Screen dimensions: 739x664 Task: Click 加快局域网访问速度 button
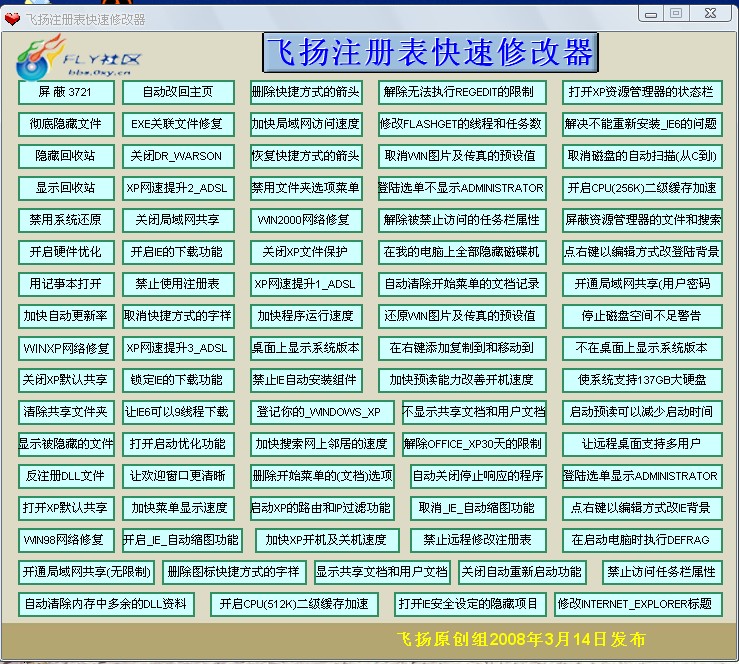point(306,124)
